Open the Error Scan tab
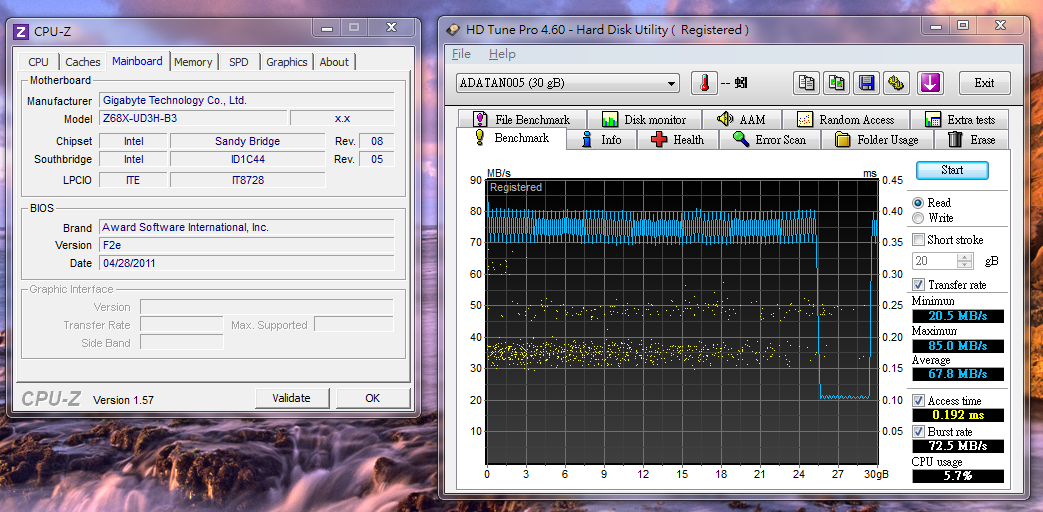The height and width of the screenshot is (512, 1043). click(x=769, y=140)
